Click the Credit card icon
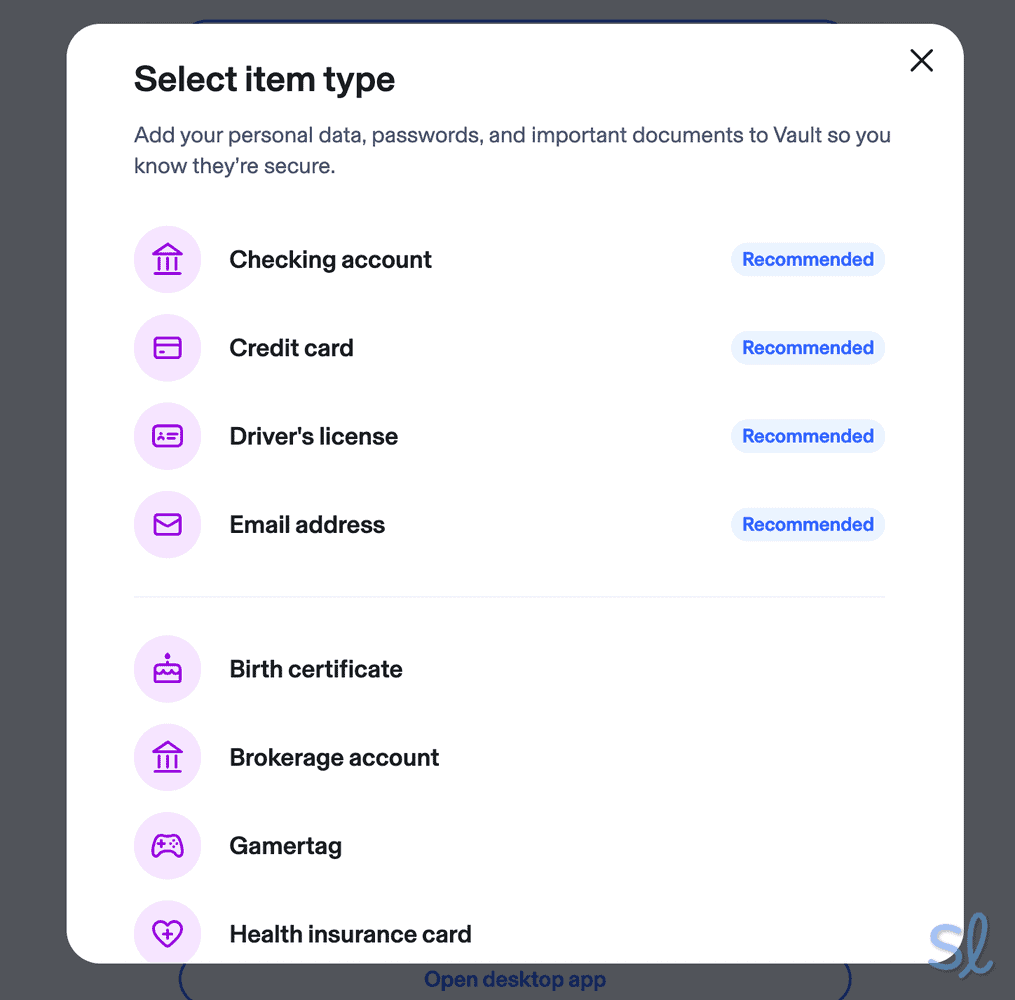The image size is (1015, 1000). (x=167, y=348)
